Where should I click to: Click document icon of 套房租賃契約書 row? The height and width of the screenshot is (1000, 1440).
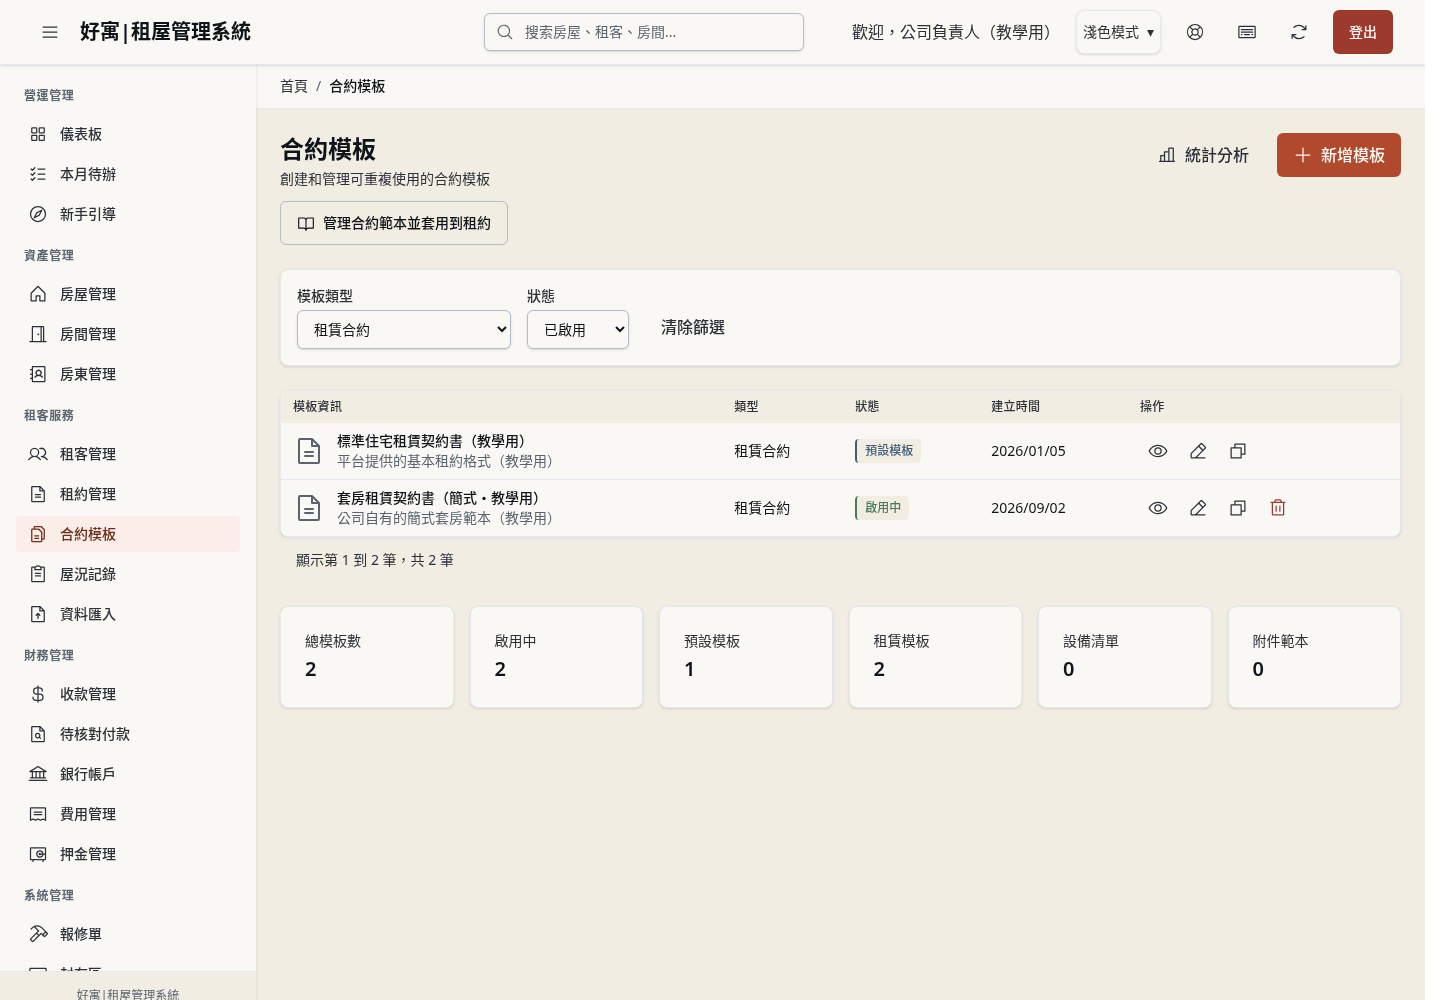point(310,508)
